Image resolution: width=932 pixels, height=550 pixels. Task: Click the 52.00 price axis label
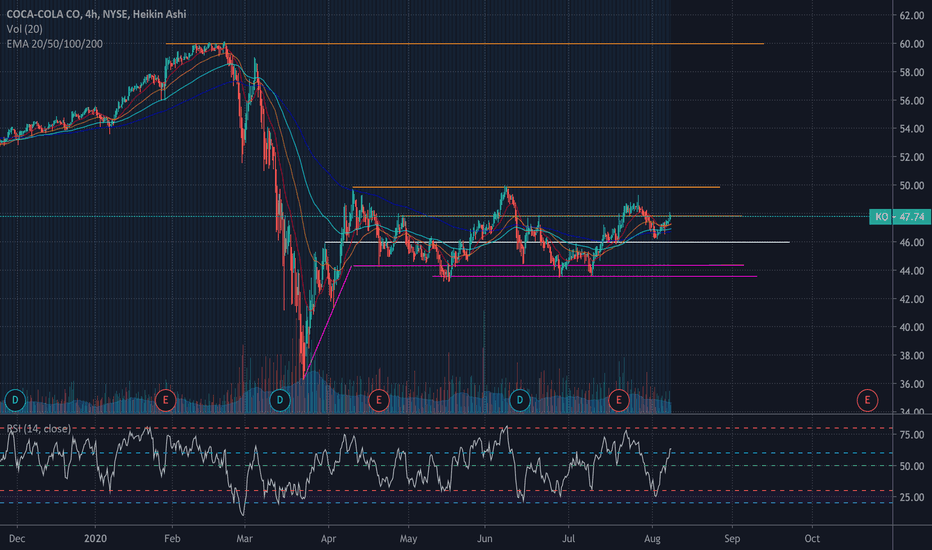(x=911, y=158)
